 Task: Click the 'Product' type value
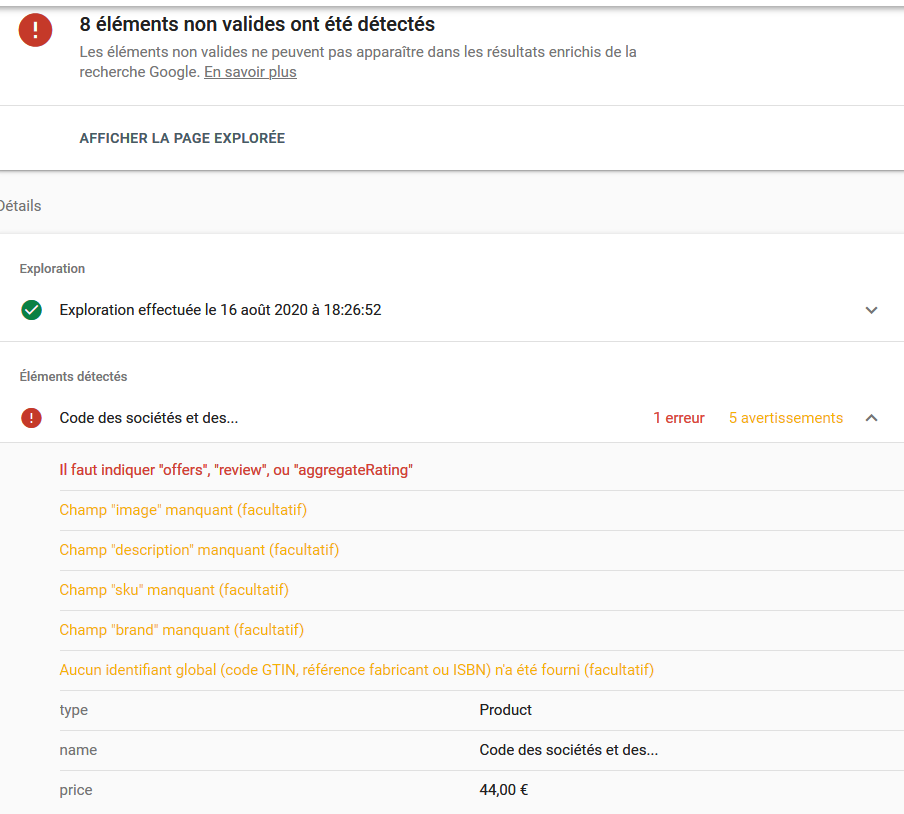506,710
